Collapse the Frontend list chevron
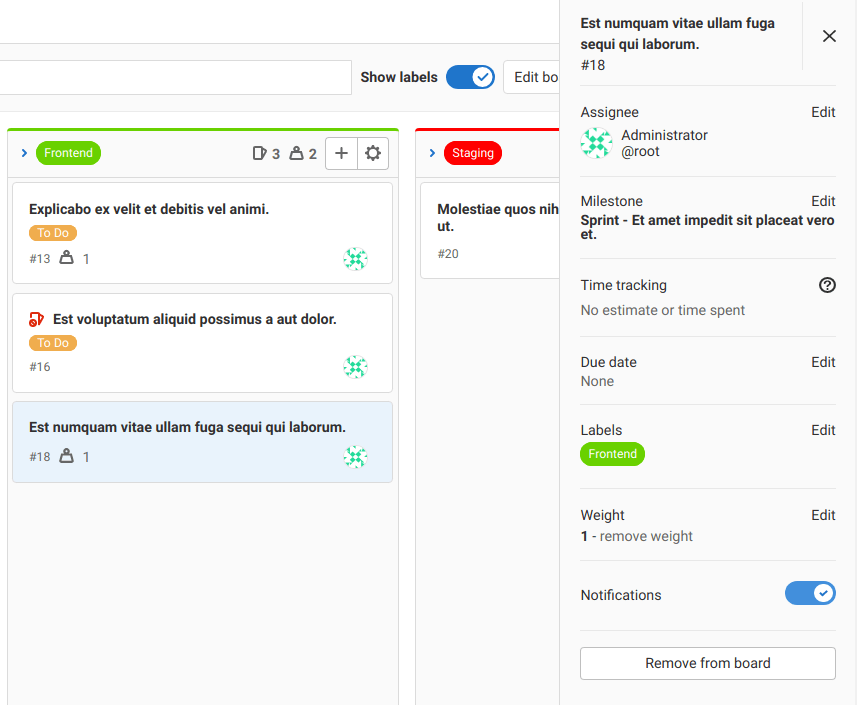Viewport: 857px width, 705px height. (24, 153)
